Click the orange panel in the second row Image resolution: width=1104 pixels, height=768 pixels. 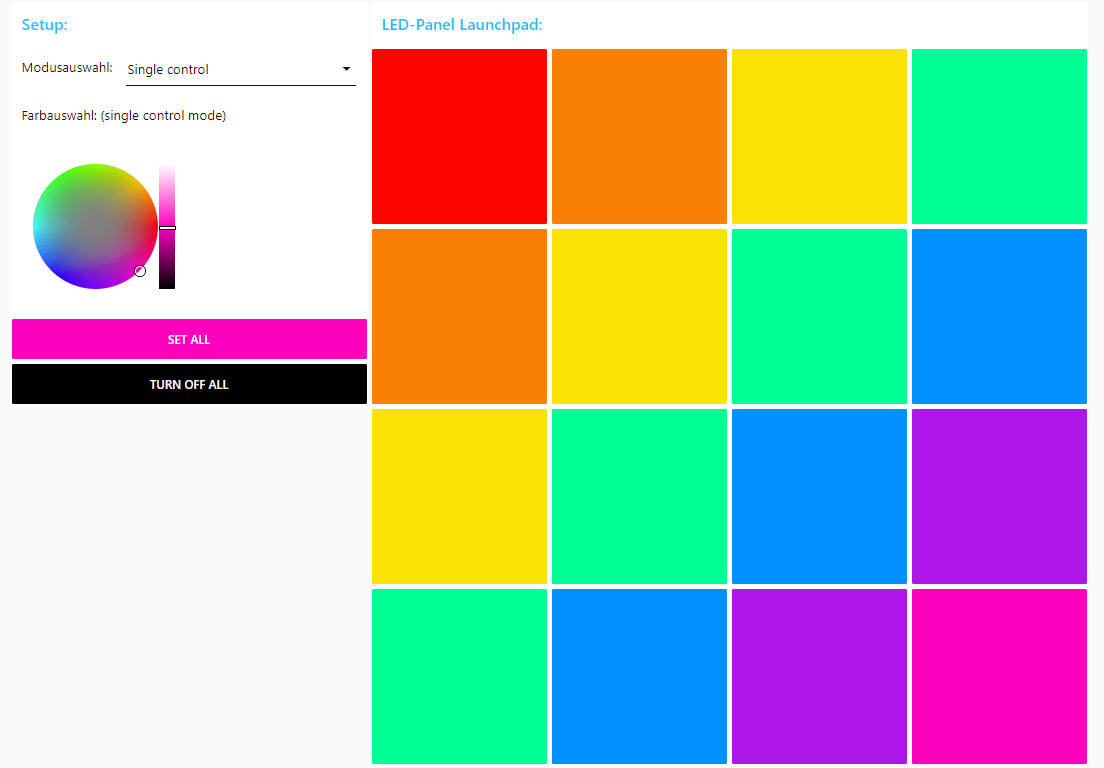click(459, 316)
